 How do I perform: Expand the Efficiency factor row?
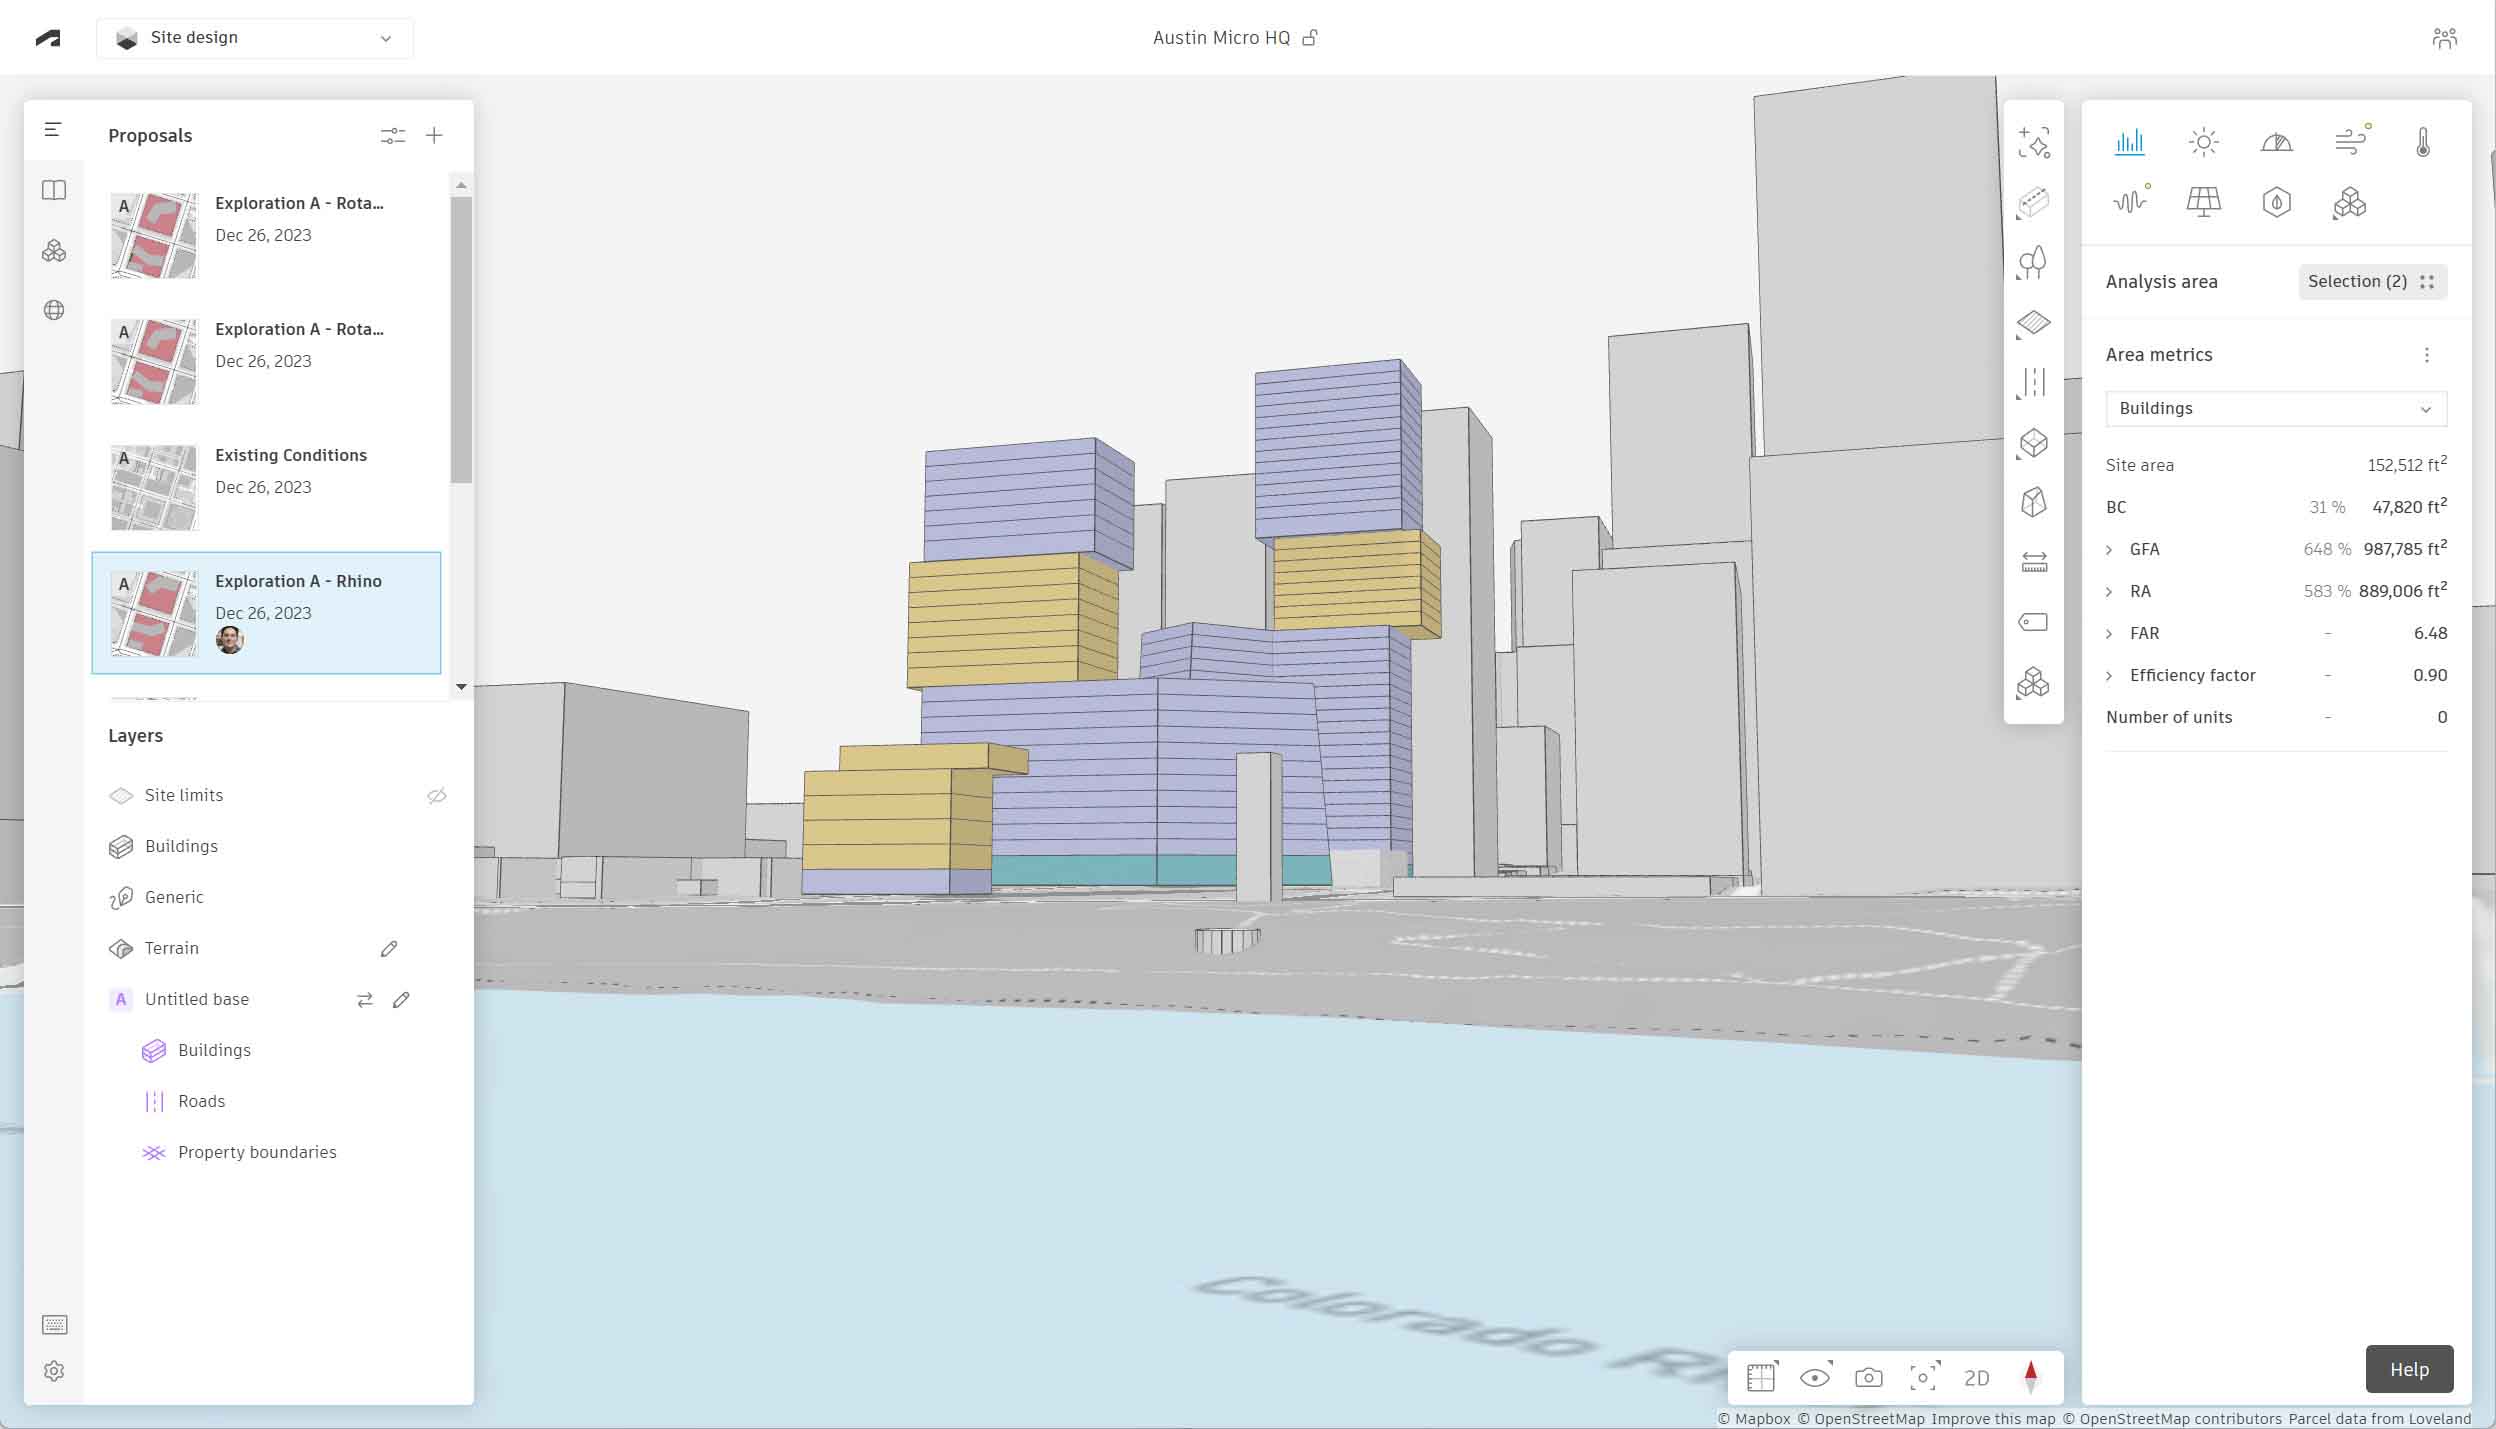click(2111, 675)
